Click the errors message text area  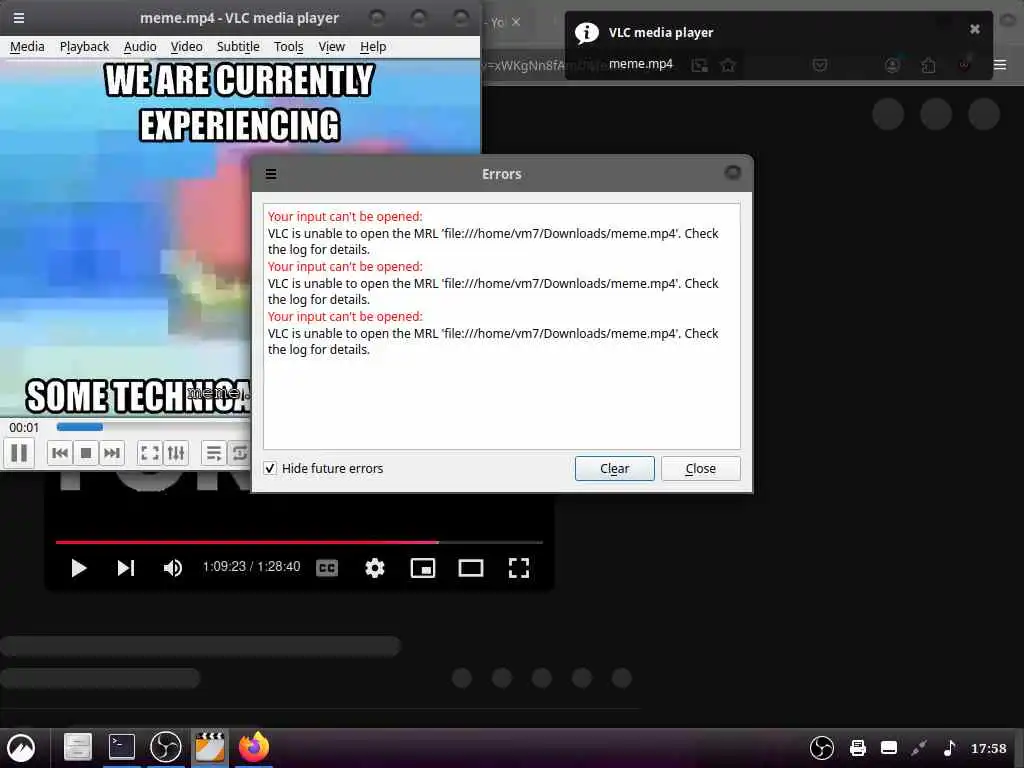coord(502,326)
